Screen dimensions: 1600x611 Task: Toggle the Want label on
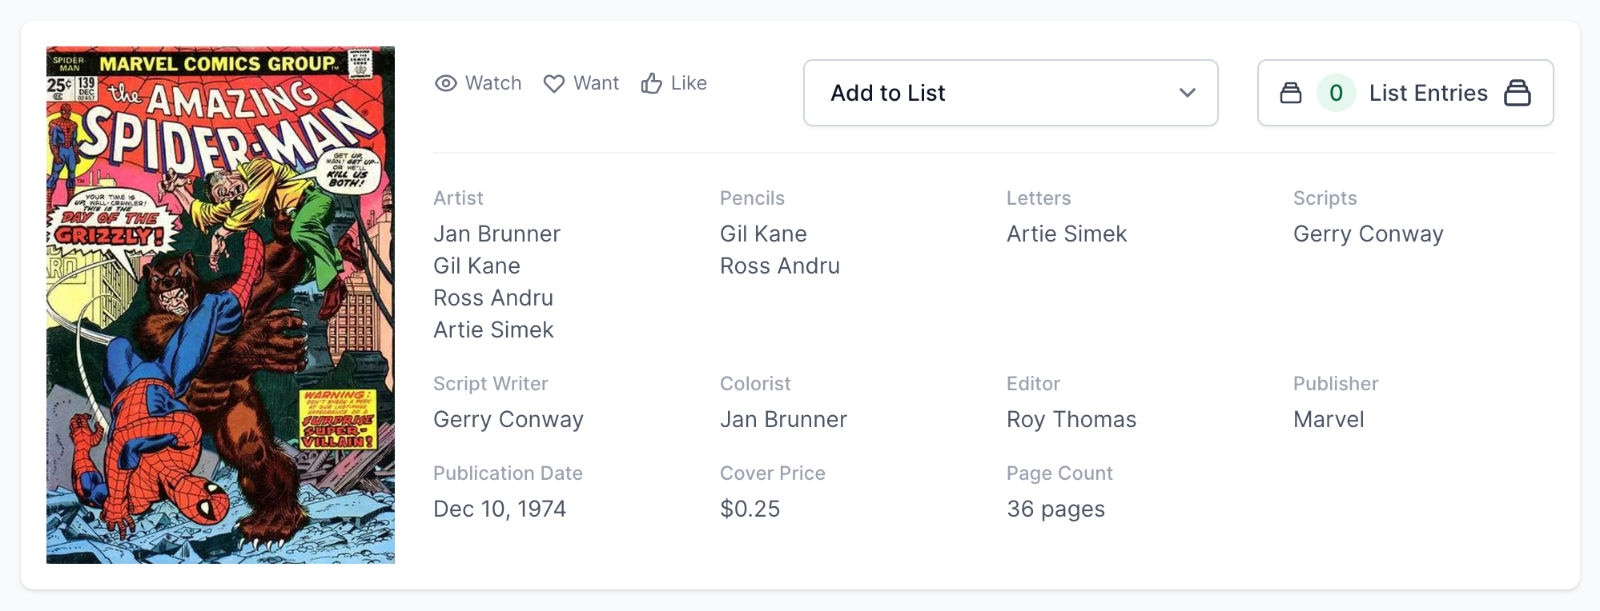pyautogui.click(x=596, y=84)
